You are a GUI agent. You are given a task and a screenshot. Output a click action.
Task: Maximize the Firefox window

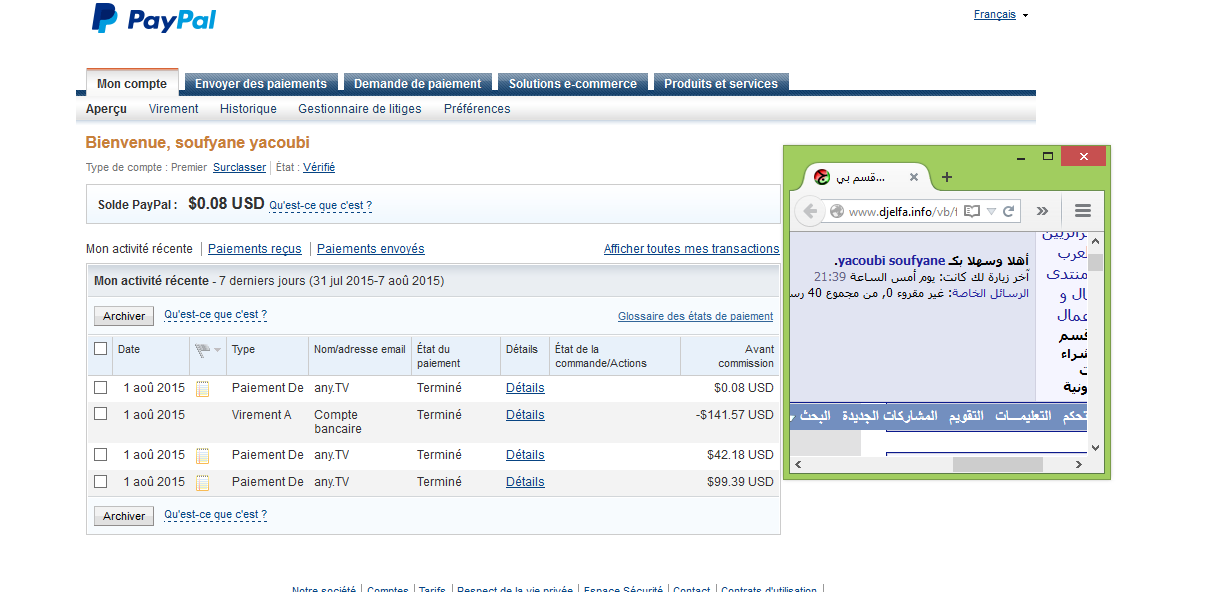(x=1048, y=157)
